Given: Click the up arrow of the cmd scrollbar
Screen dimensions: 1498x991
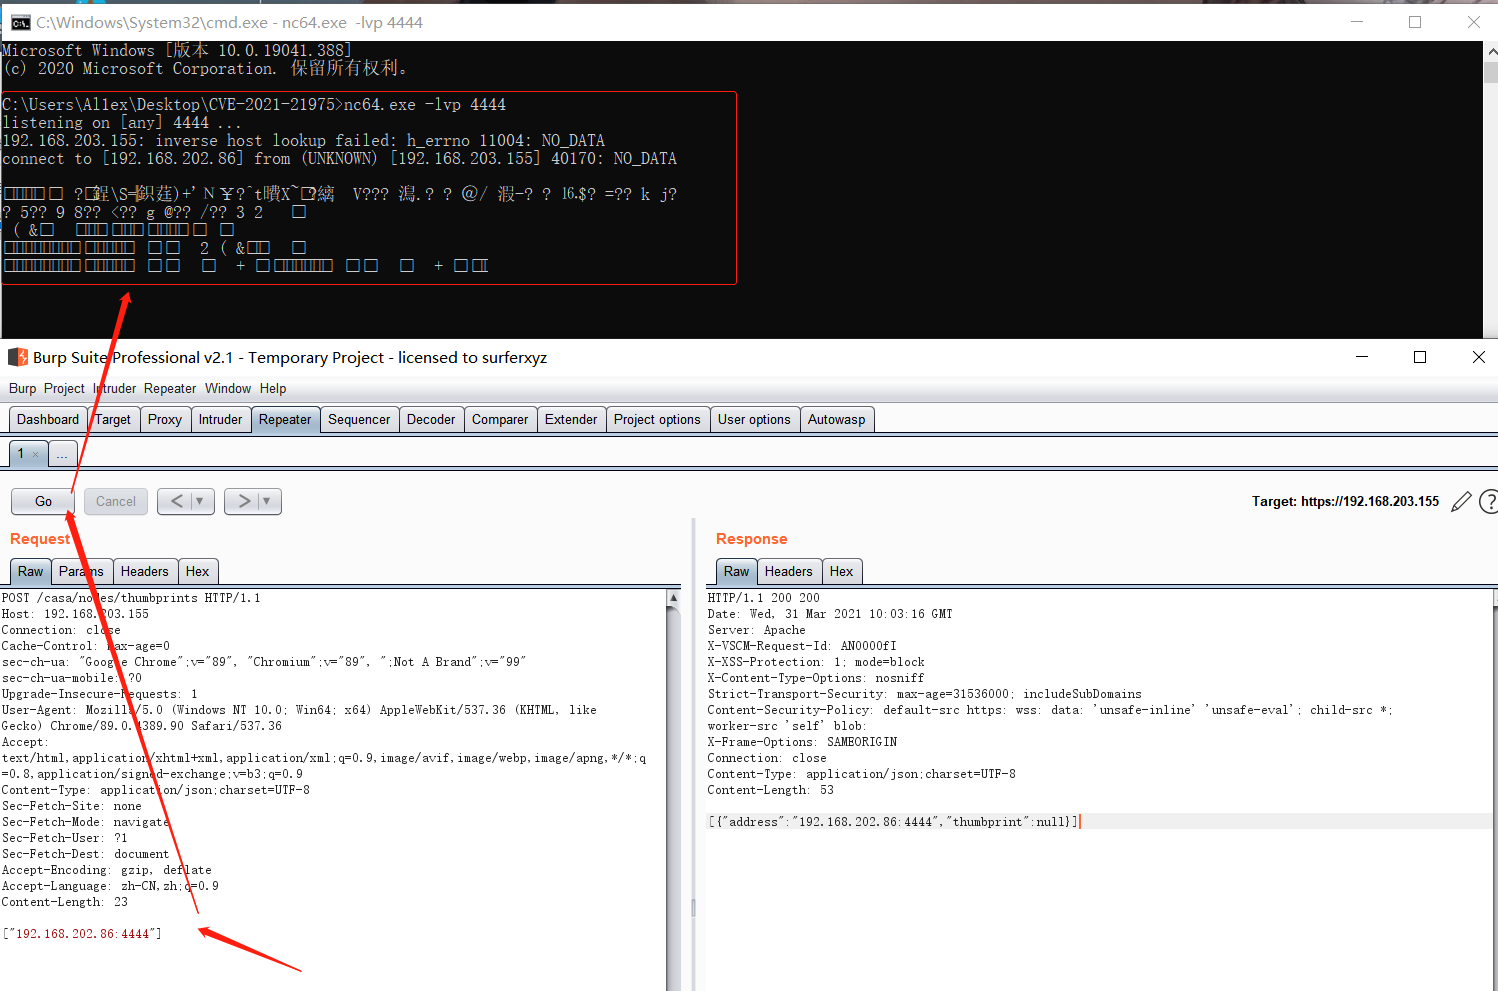Looking at the screenshot, I should (x=1490, y=51).
